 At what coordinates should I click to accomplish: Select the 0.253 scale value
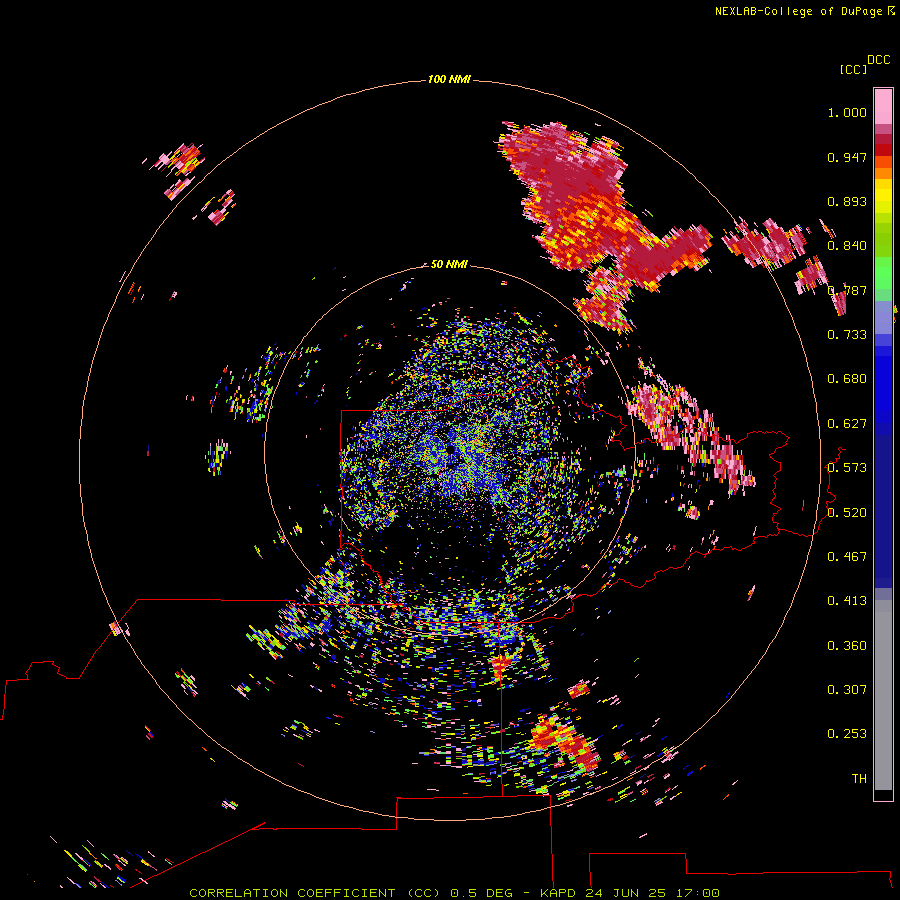847,734
